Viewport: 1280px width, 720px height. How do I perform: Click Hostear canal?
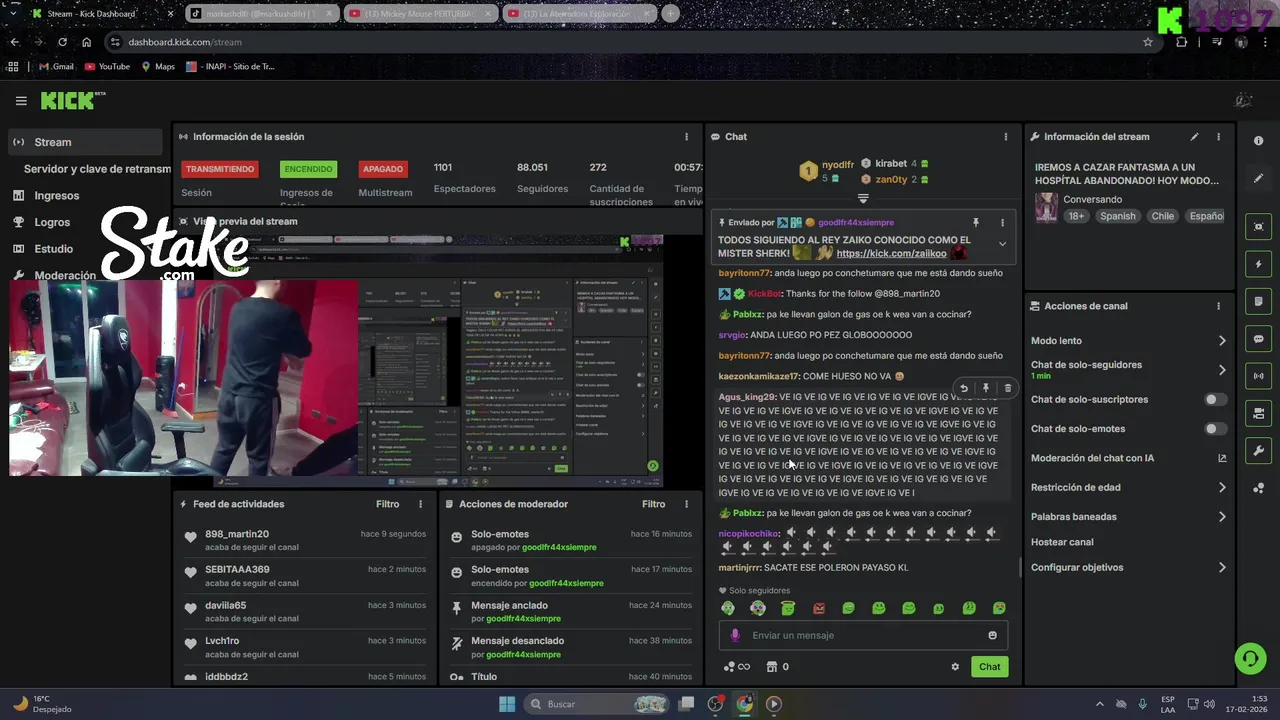click(1062, 542)
